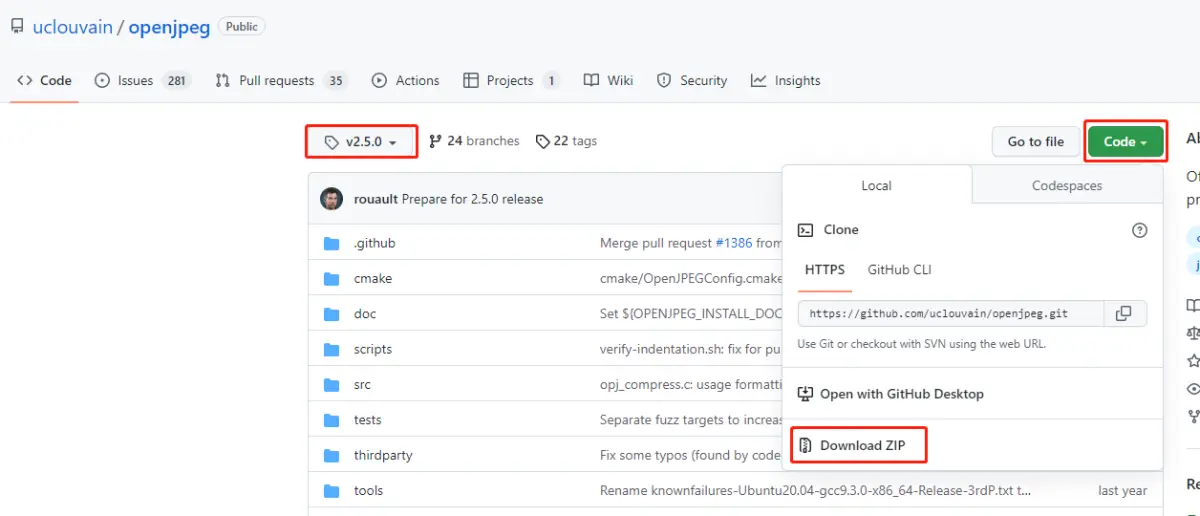Click Open with GitHub Desktop
Image resolution: width=1200 pixels, height=516 pixels.
891,394
